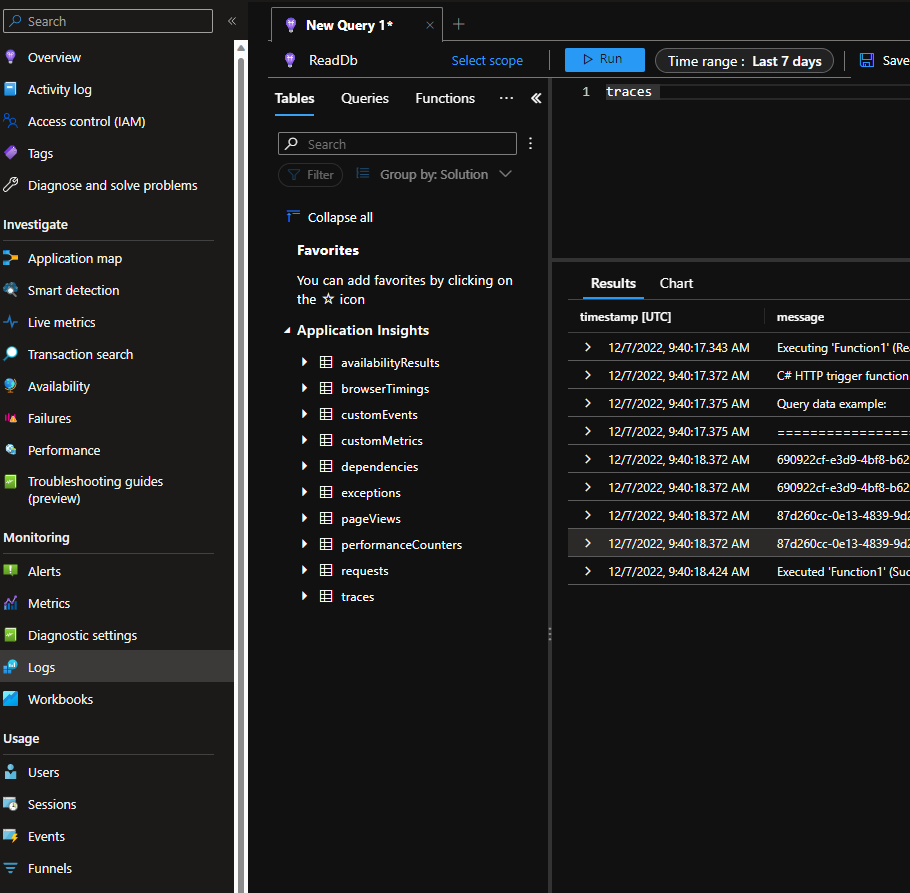Click the Funnels icon
Image resolution: width=910 pixels, height=893 pixels.
[10, 868]
